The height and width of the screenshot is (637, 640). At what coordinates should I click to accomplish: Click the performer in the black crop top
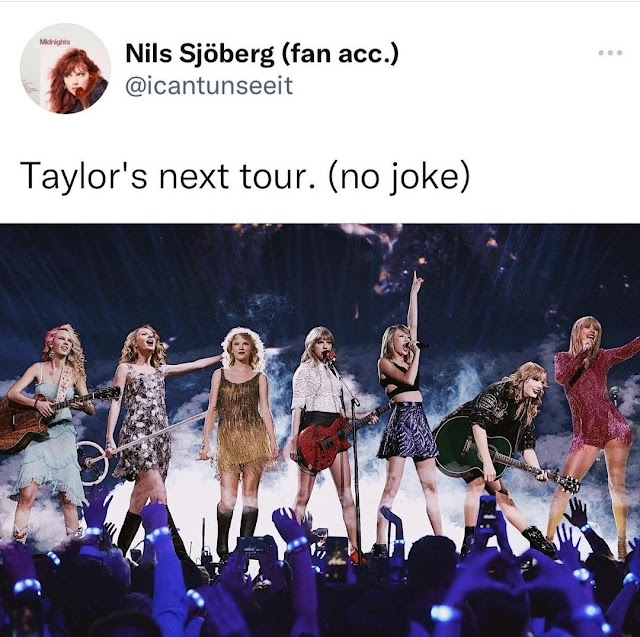coord(406,408)
